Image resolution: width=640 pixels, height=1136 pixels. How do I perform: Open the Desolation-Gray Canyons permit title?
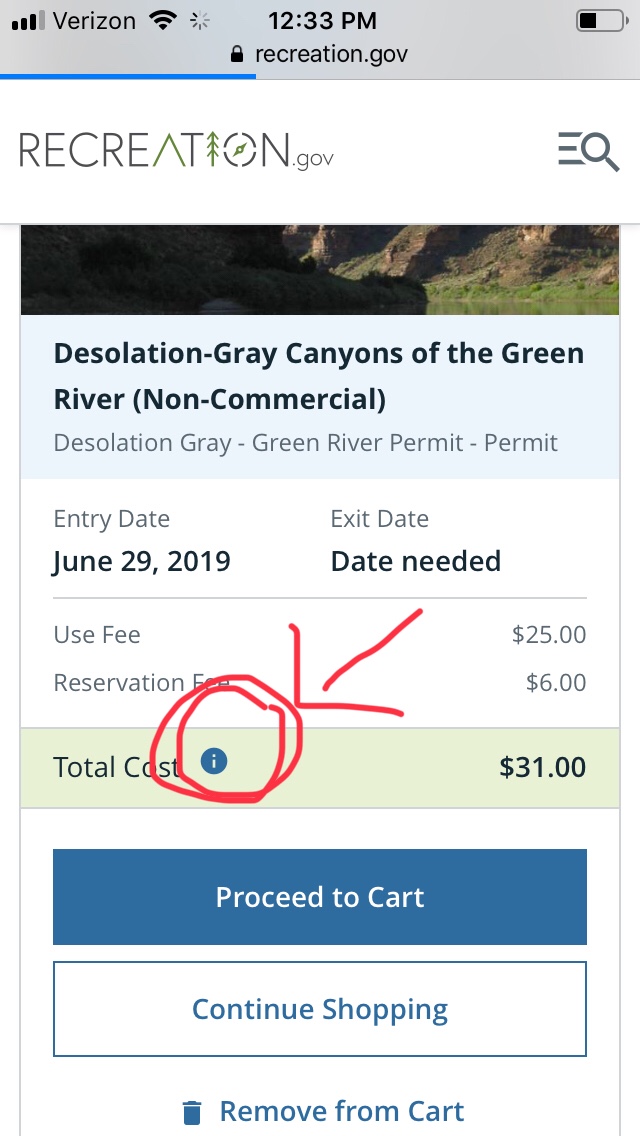(318, 376)
